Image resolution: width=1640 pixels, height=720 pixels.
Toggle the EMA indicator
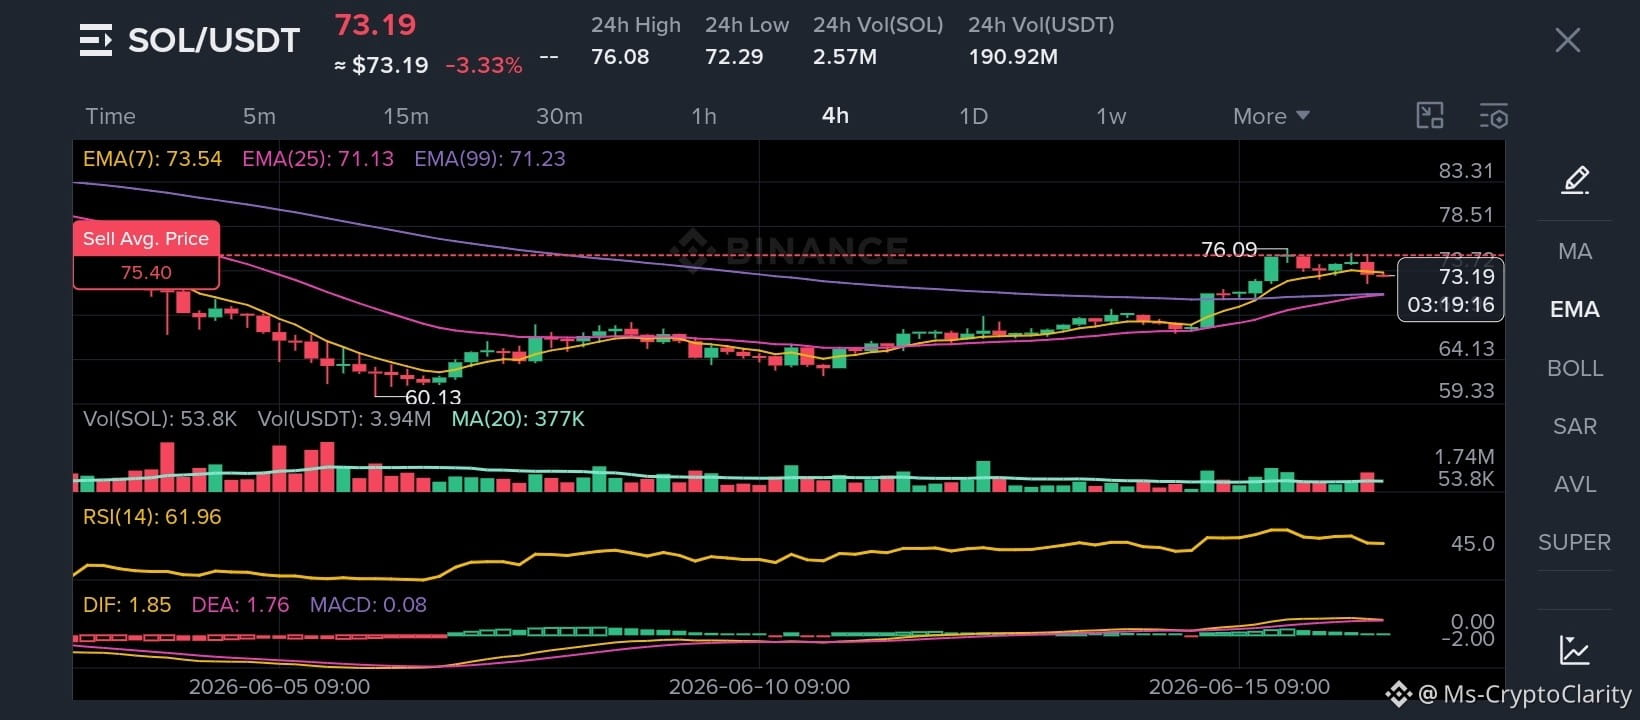click(x=1575, y=309)
